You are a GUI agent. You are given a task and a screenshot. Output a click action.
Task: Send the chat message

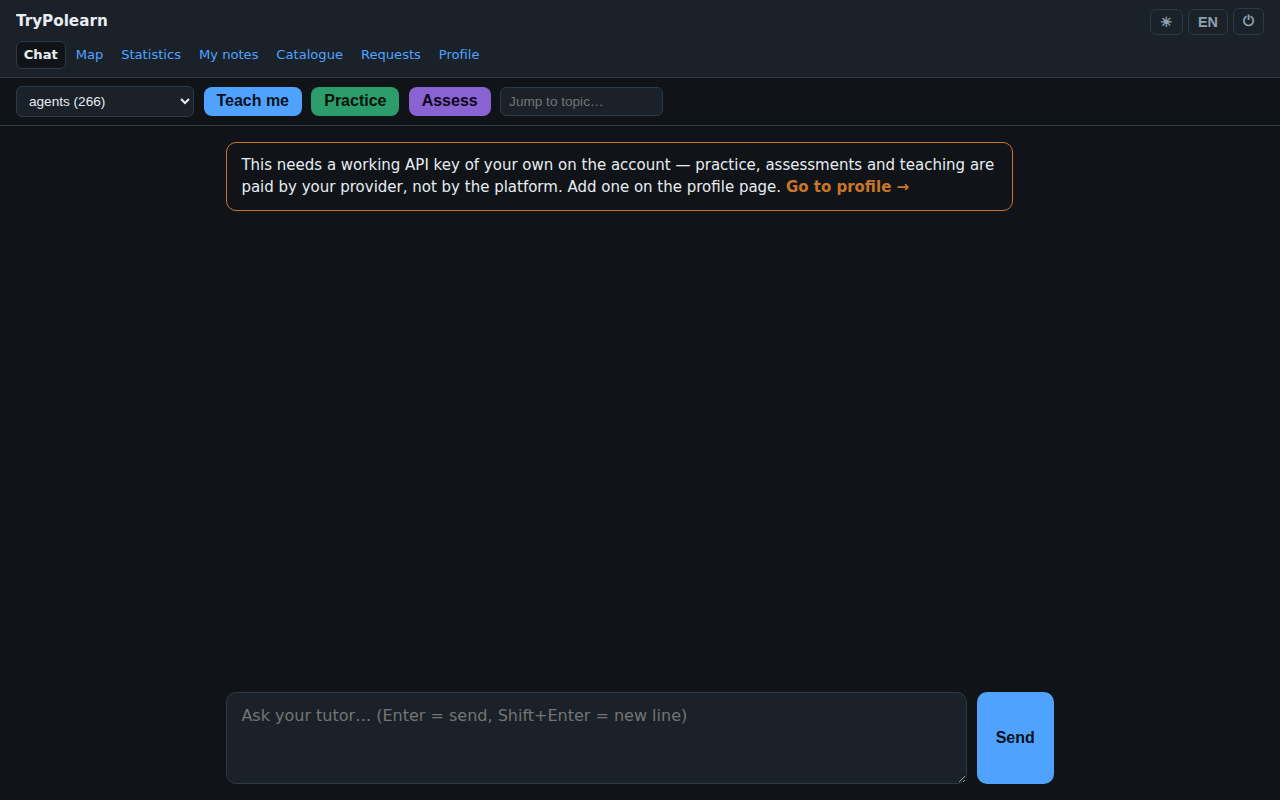[1015, 738]
